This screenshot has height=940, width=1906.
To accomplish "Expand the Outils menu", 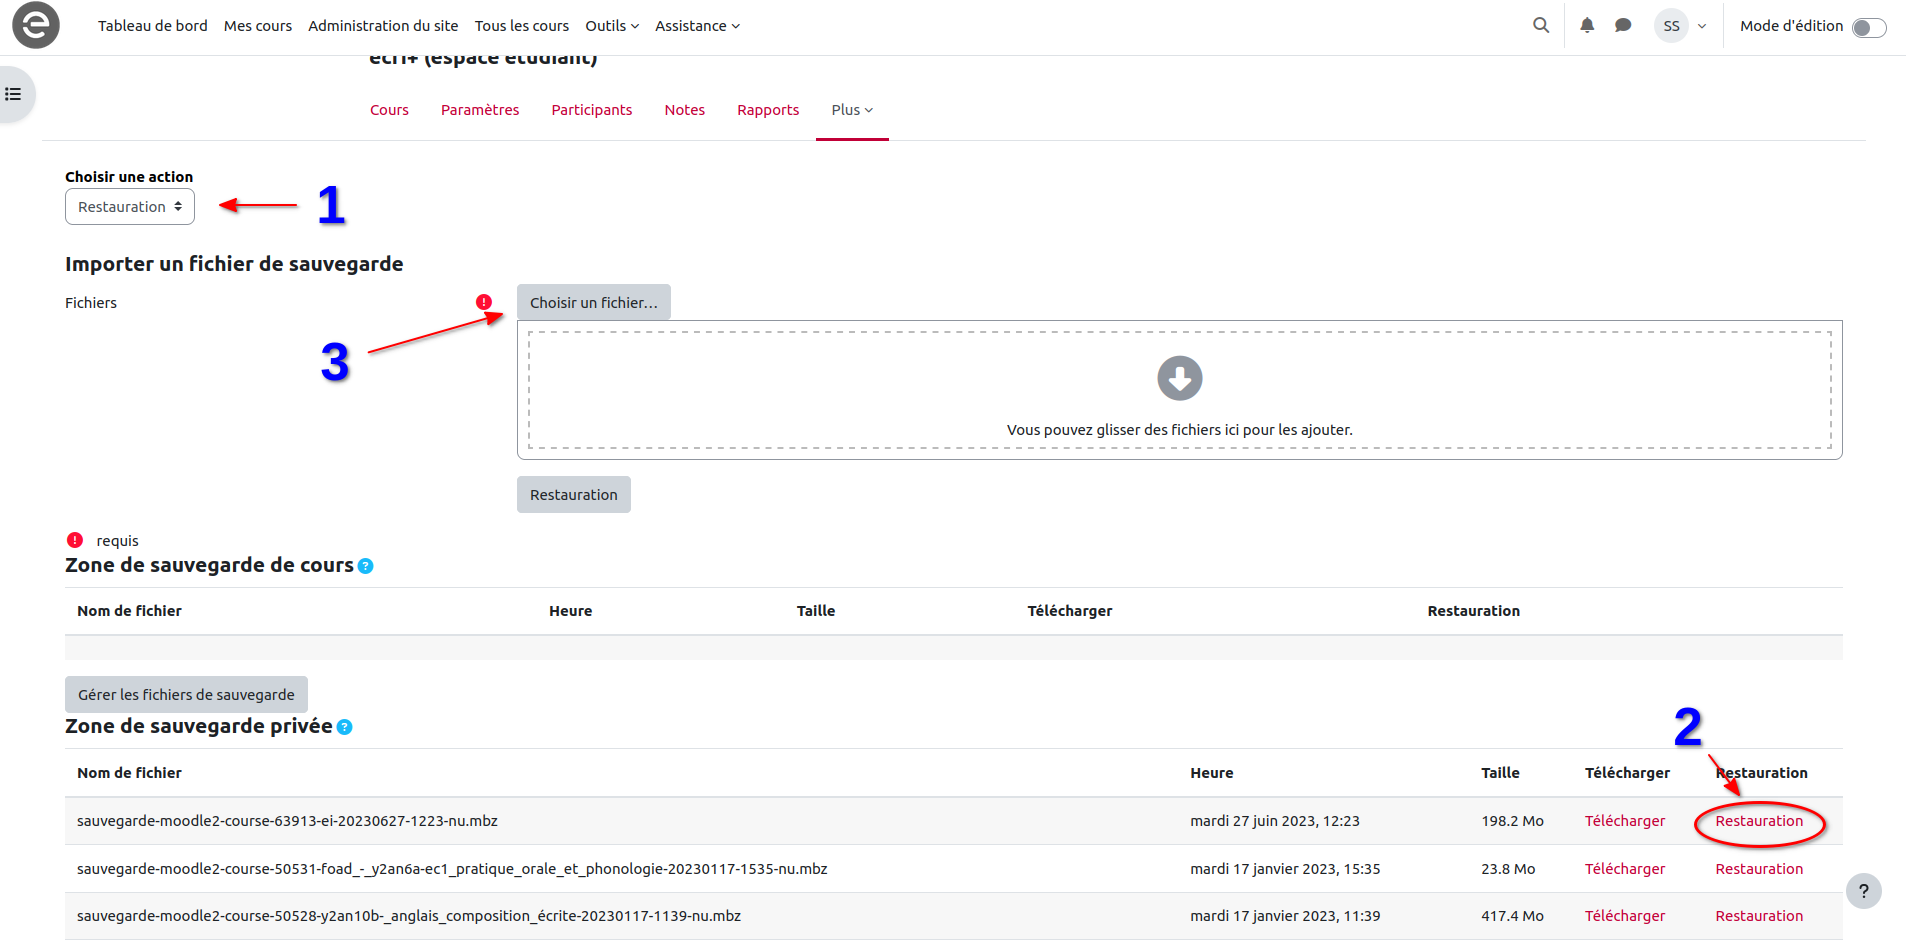I will (x=611, y=26).
